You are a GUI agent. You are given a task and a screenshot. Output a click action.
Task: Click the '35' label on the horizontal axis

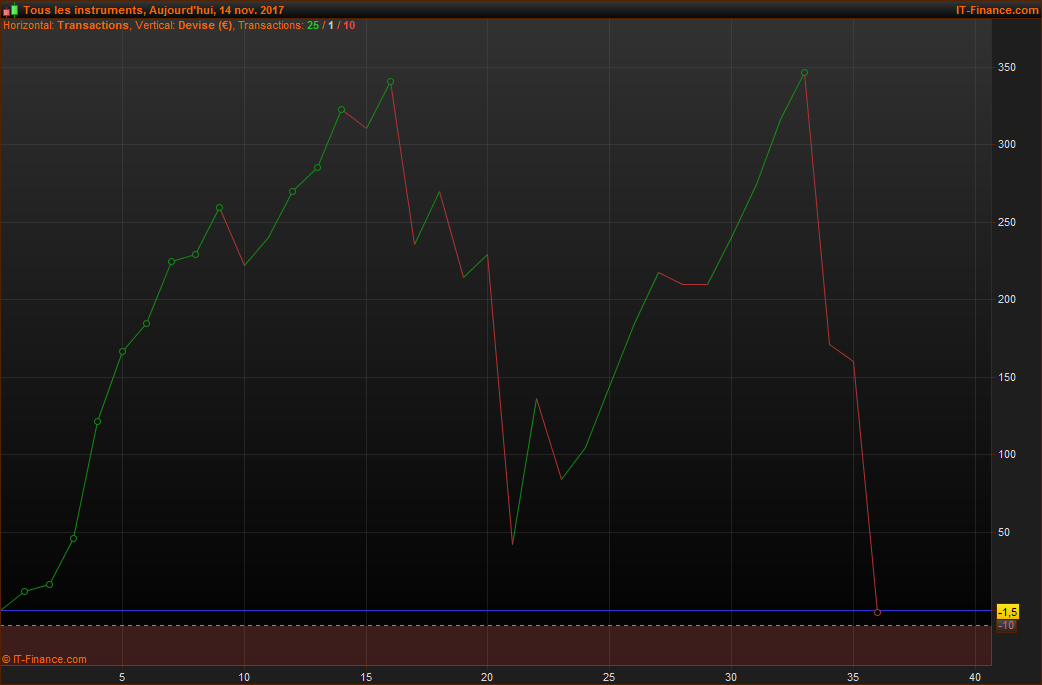tap(853, 677)
